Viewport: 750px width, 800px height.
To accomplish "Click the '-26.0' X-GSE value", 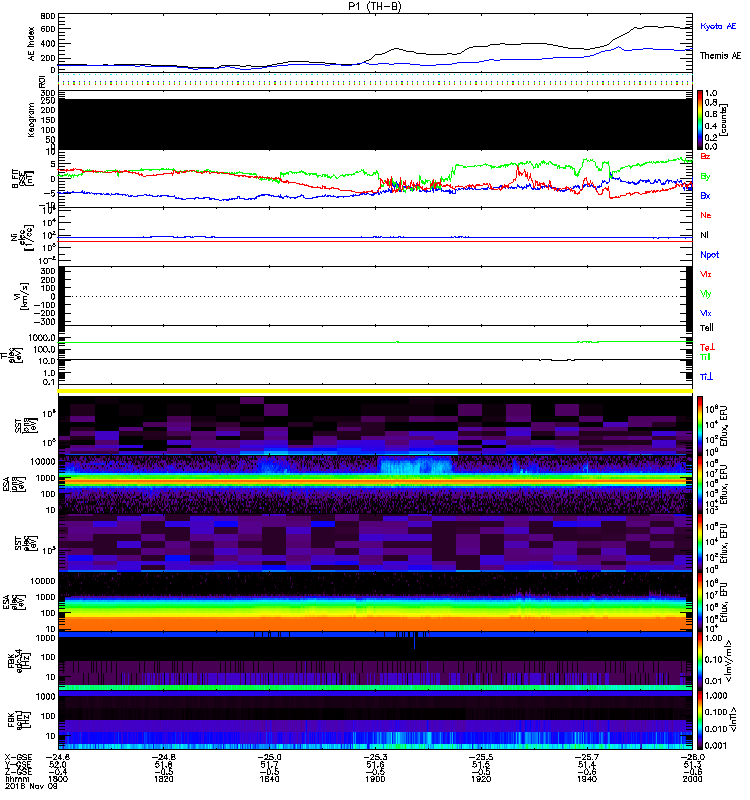I will [x=692, y=758].
